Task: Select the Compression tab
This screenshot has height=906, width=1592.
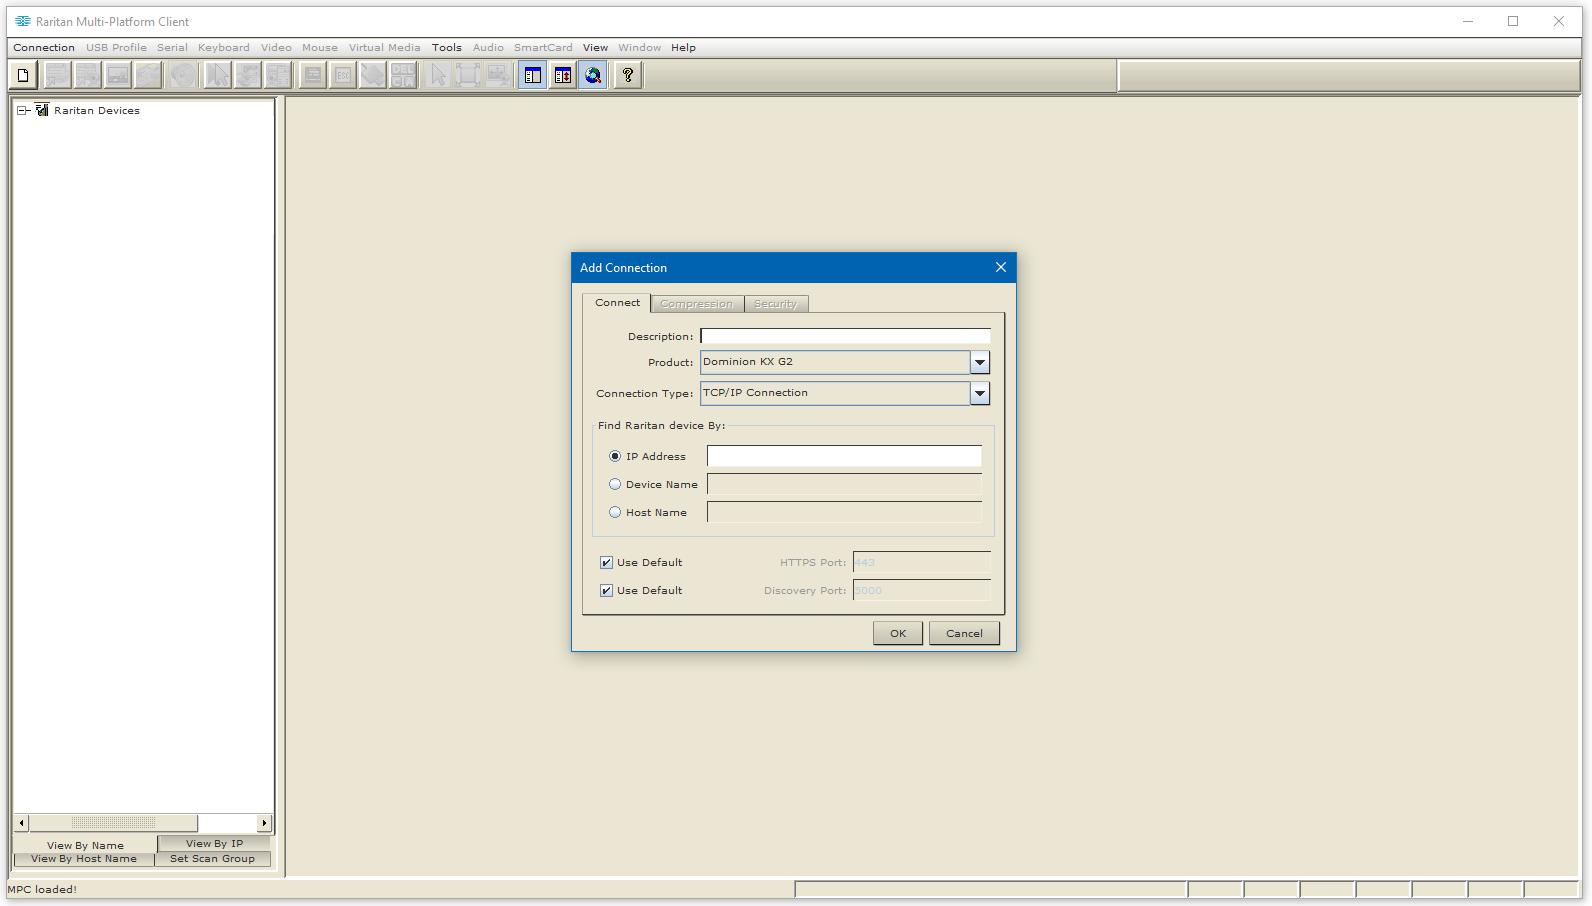Action: pyautogui.click(x=697, y=303)
